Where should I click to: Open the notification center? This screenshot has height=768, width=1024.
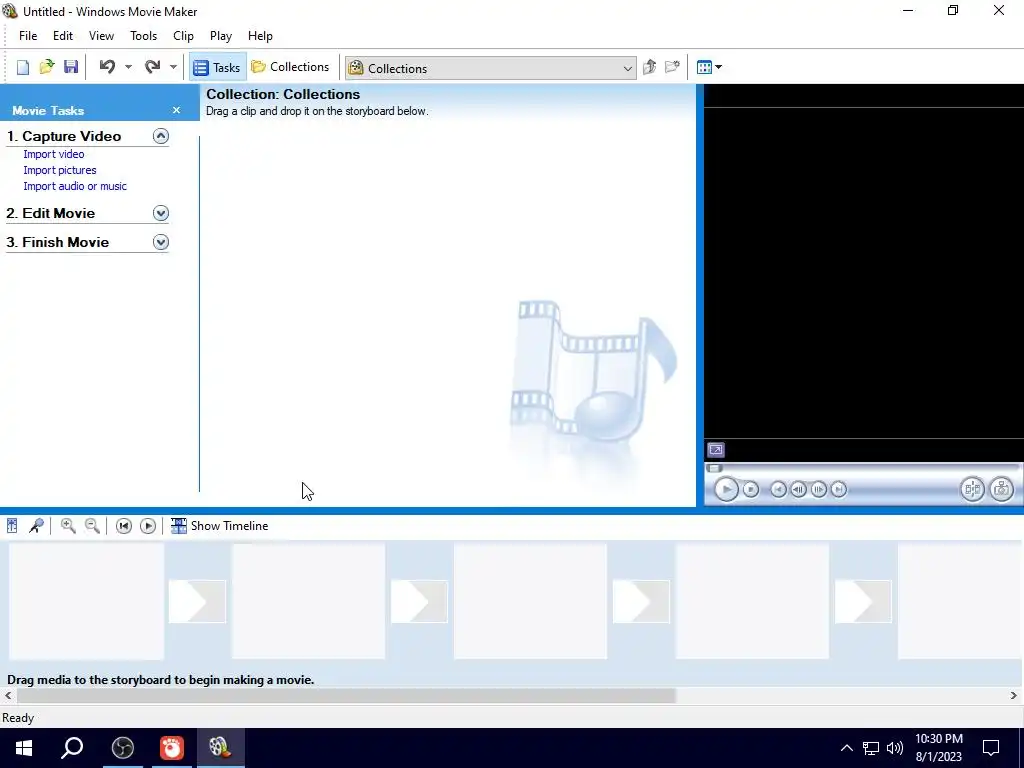coord(991,748)
